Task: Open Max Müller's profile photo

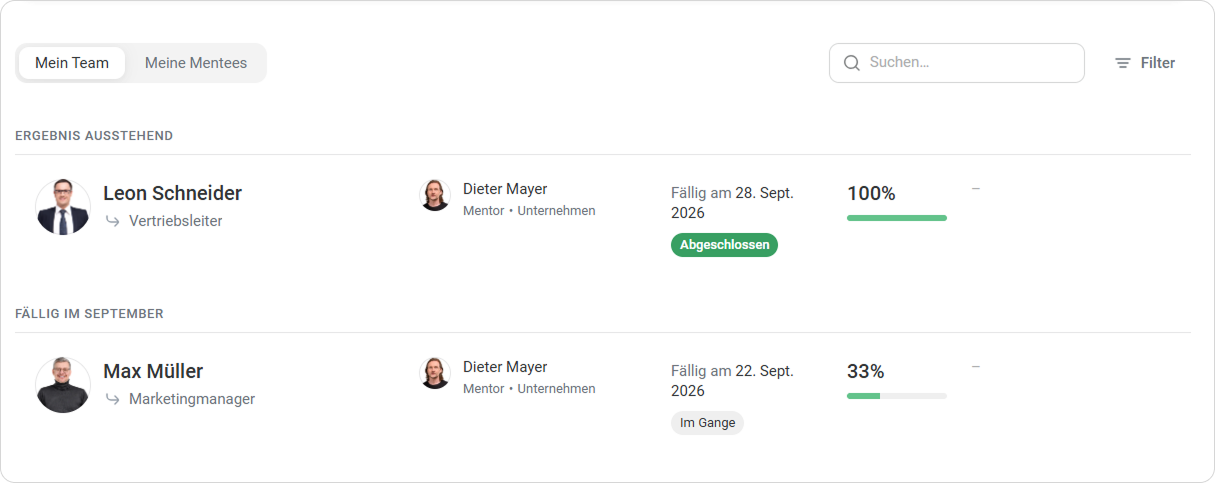Action: click(x=63, y=385)
